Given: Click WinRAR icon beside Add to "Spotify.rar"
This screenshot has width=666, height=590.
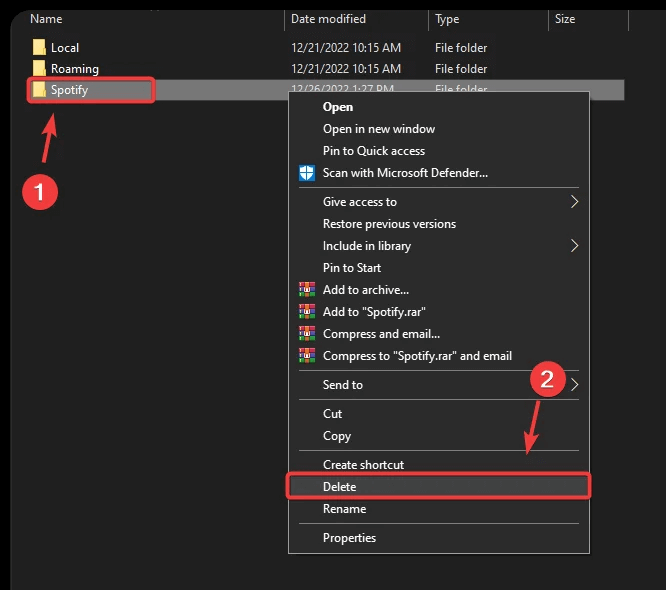Looking at the screenshot, I should click(307, 312).
